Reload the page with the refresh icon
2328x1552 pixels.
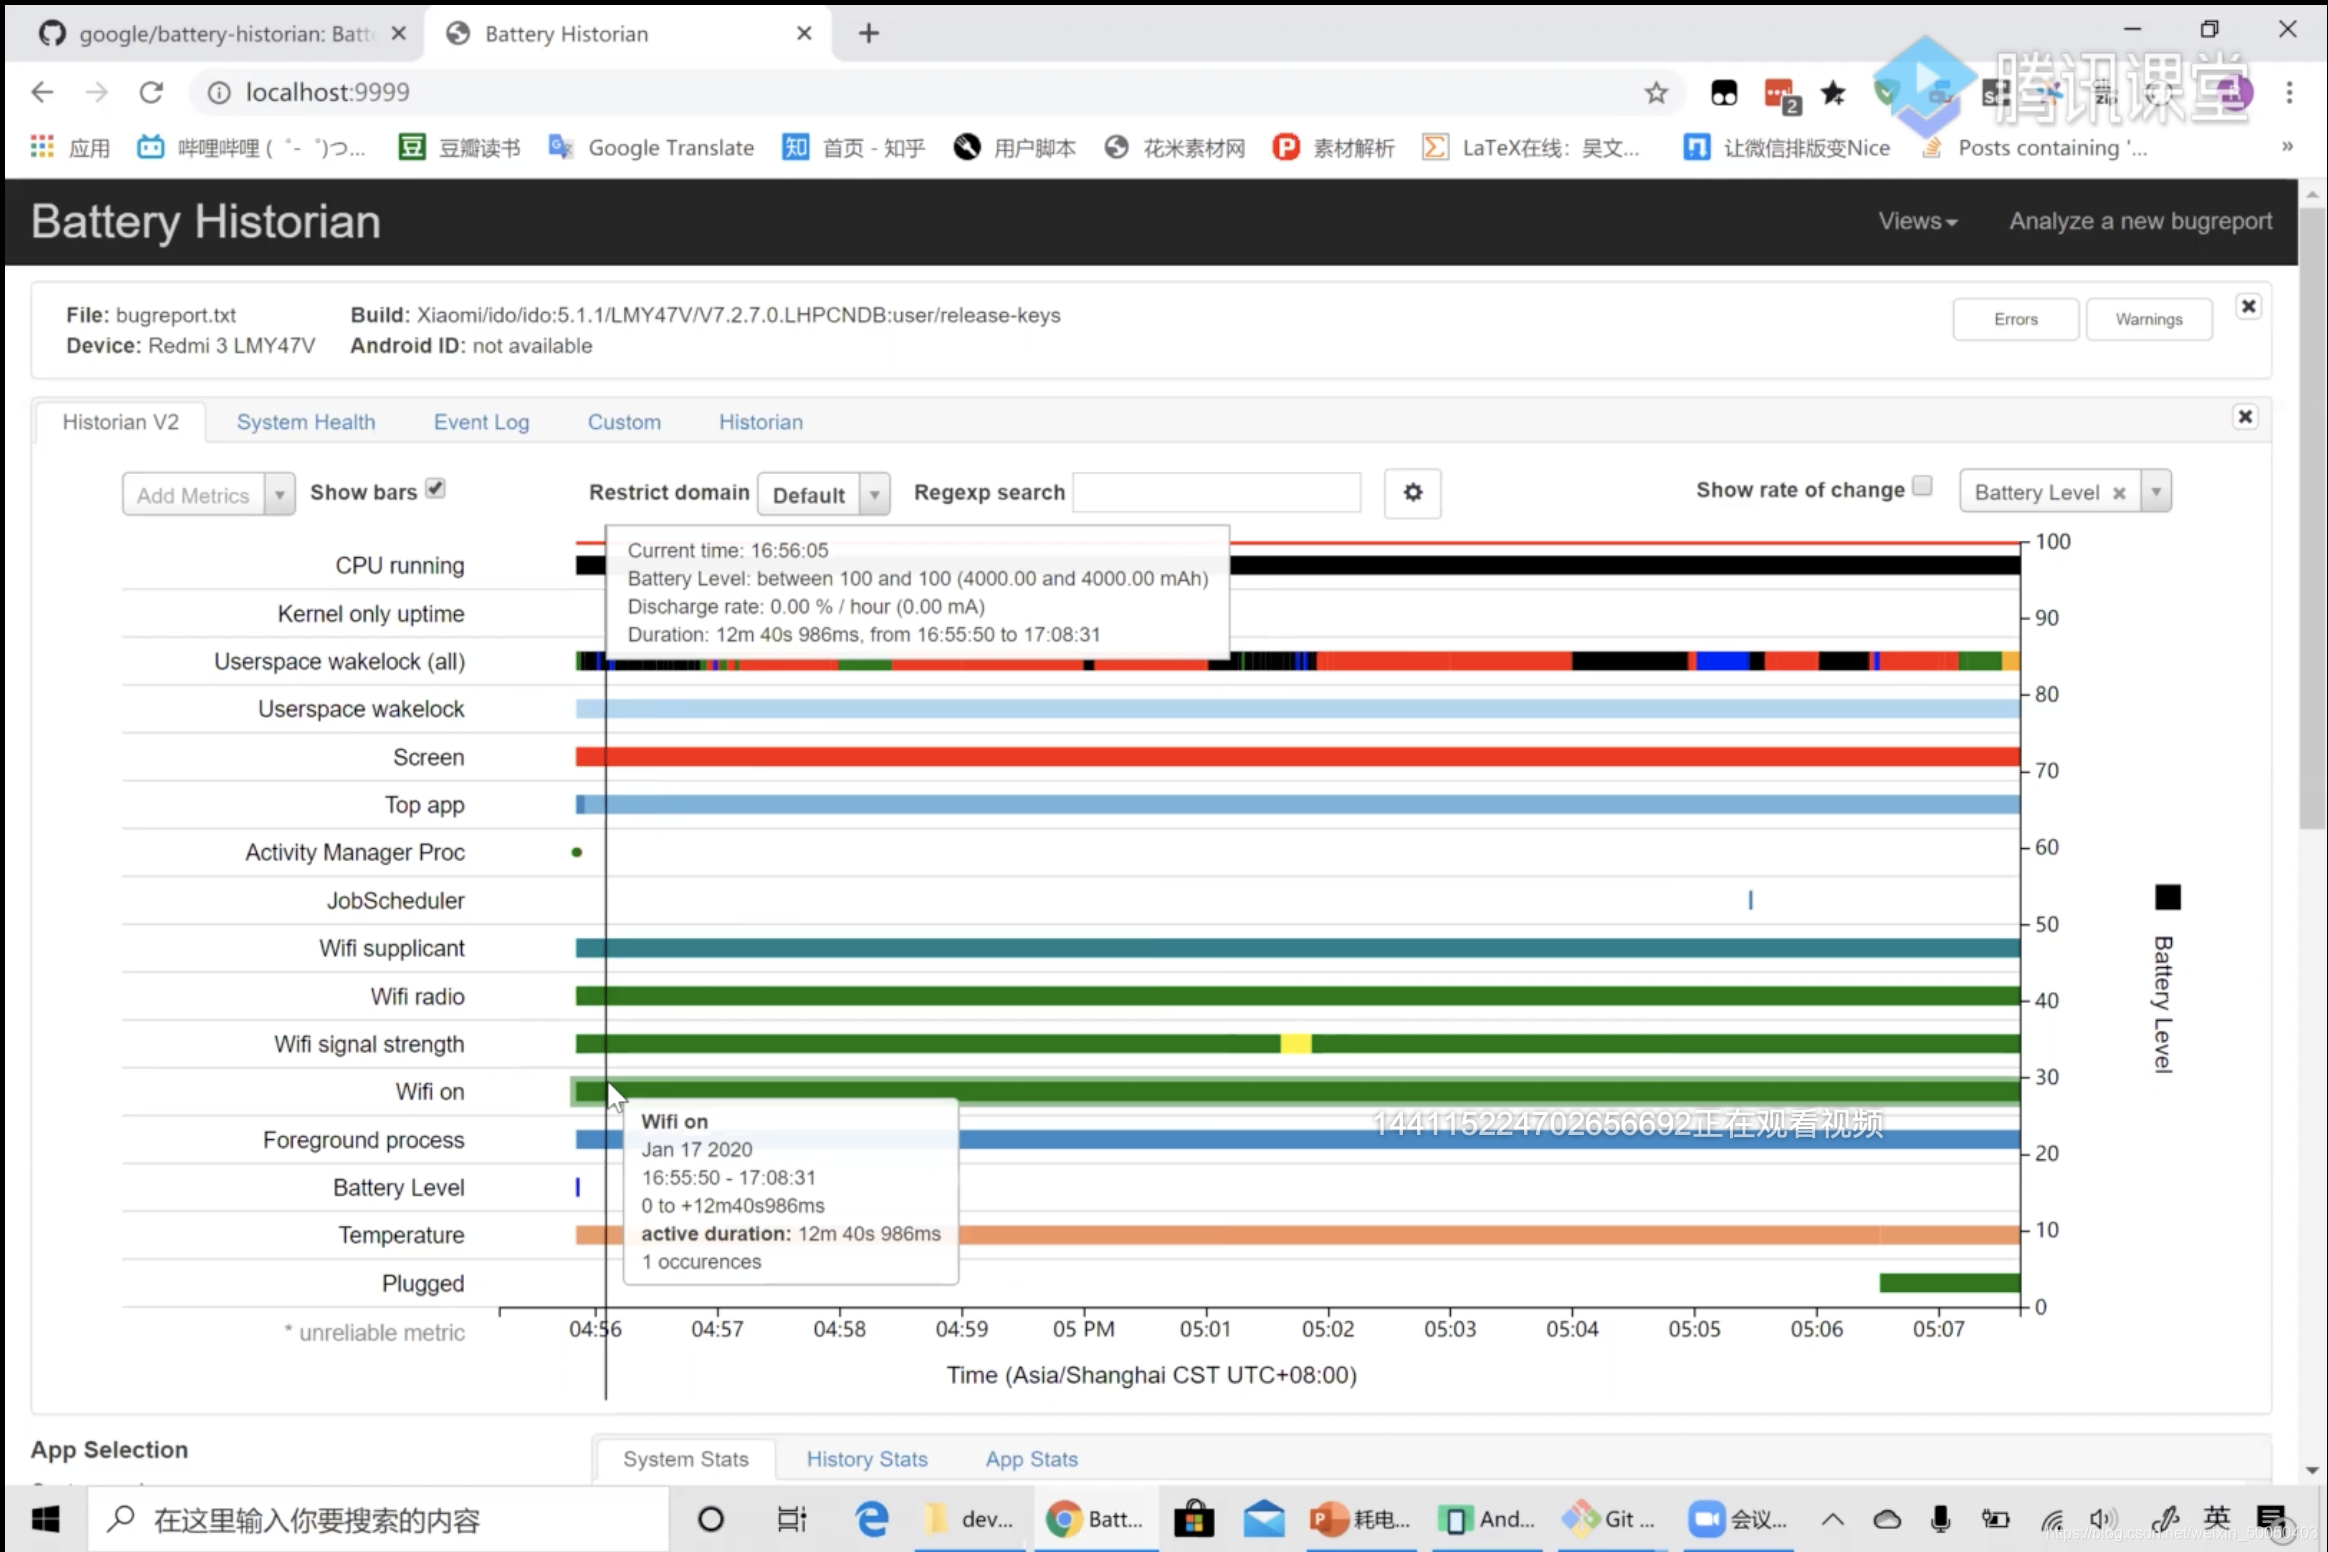pyautogui.click(x=151, y=93)
